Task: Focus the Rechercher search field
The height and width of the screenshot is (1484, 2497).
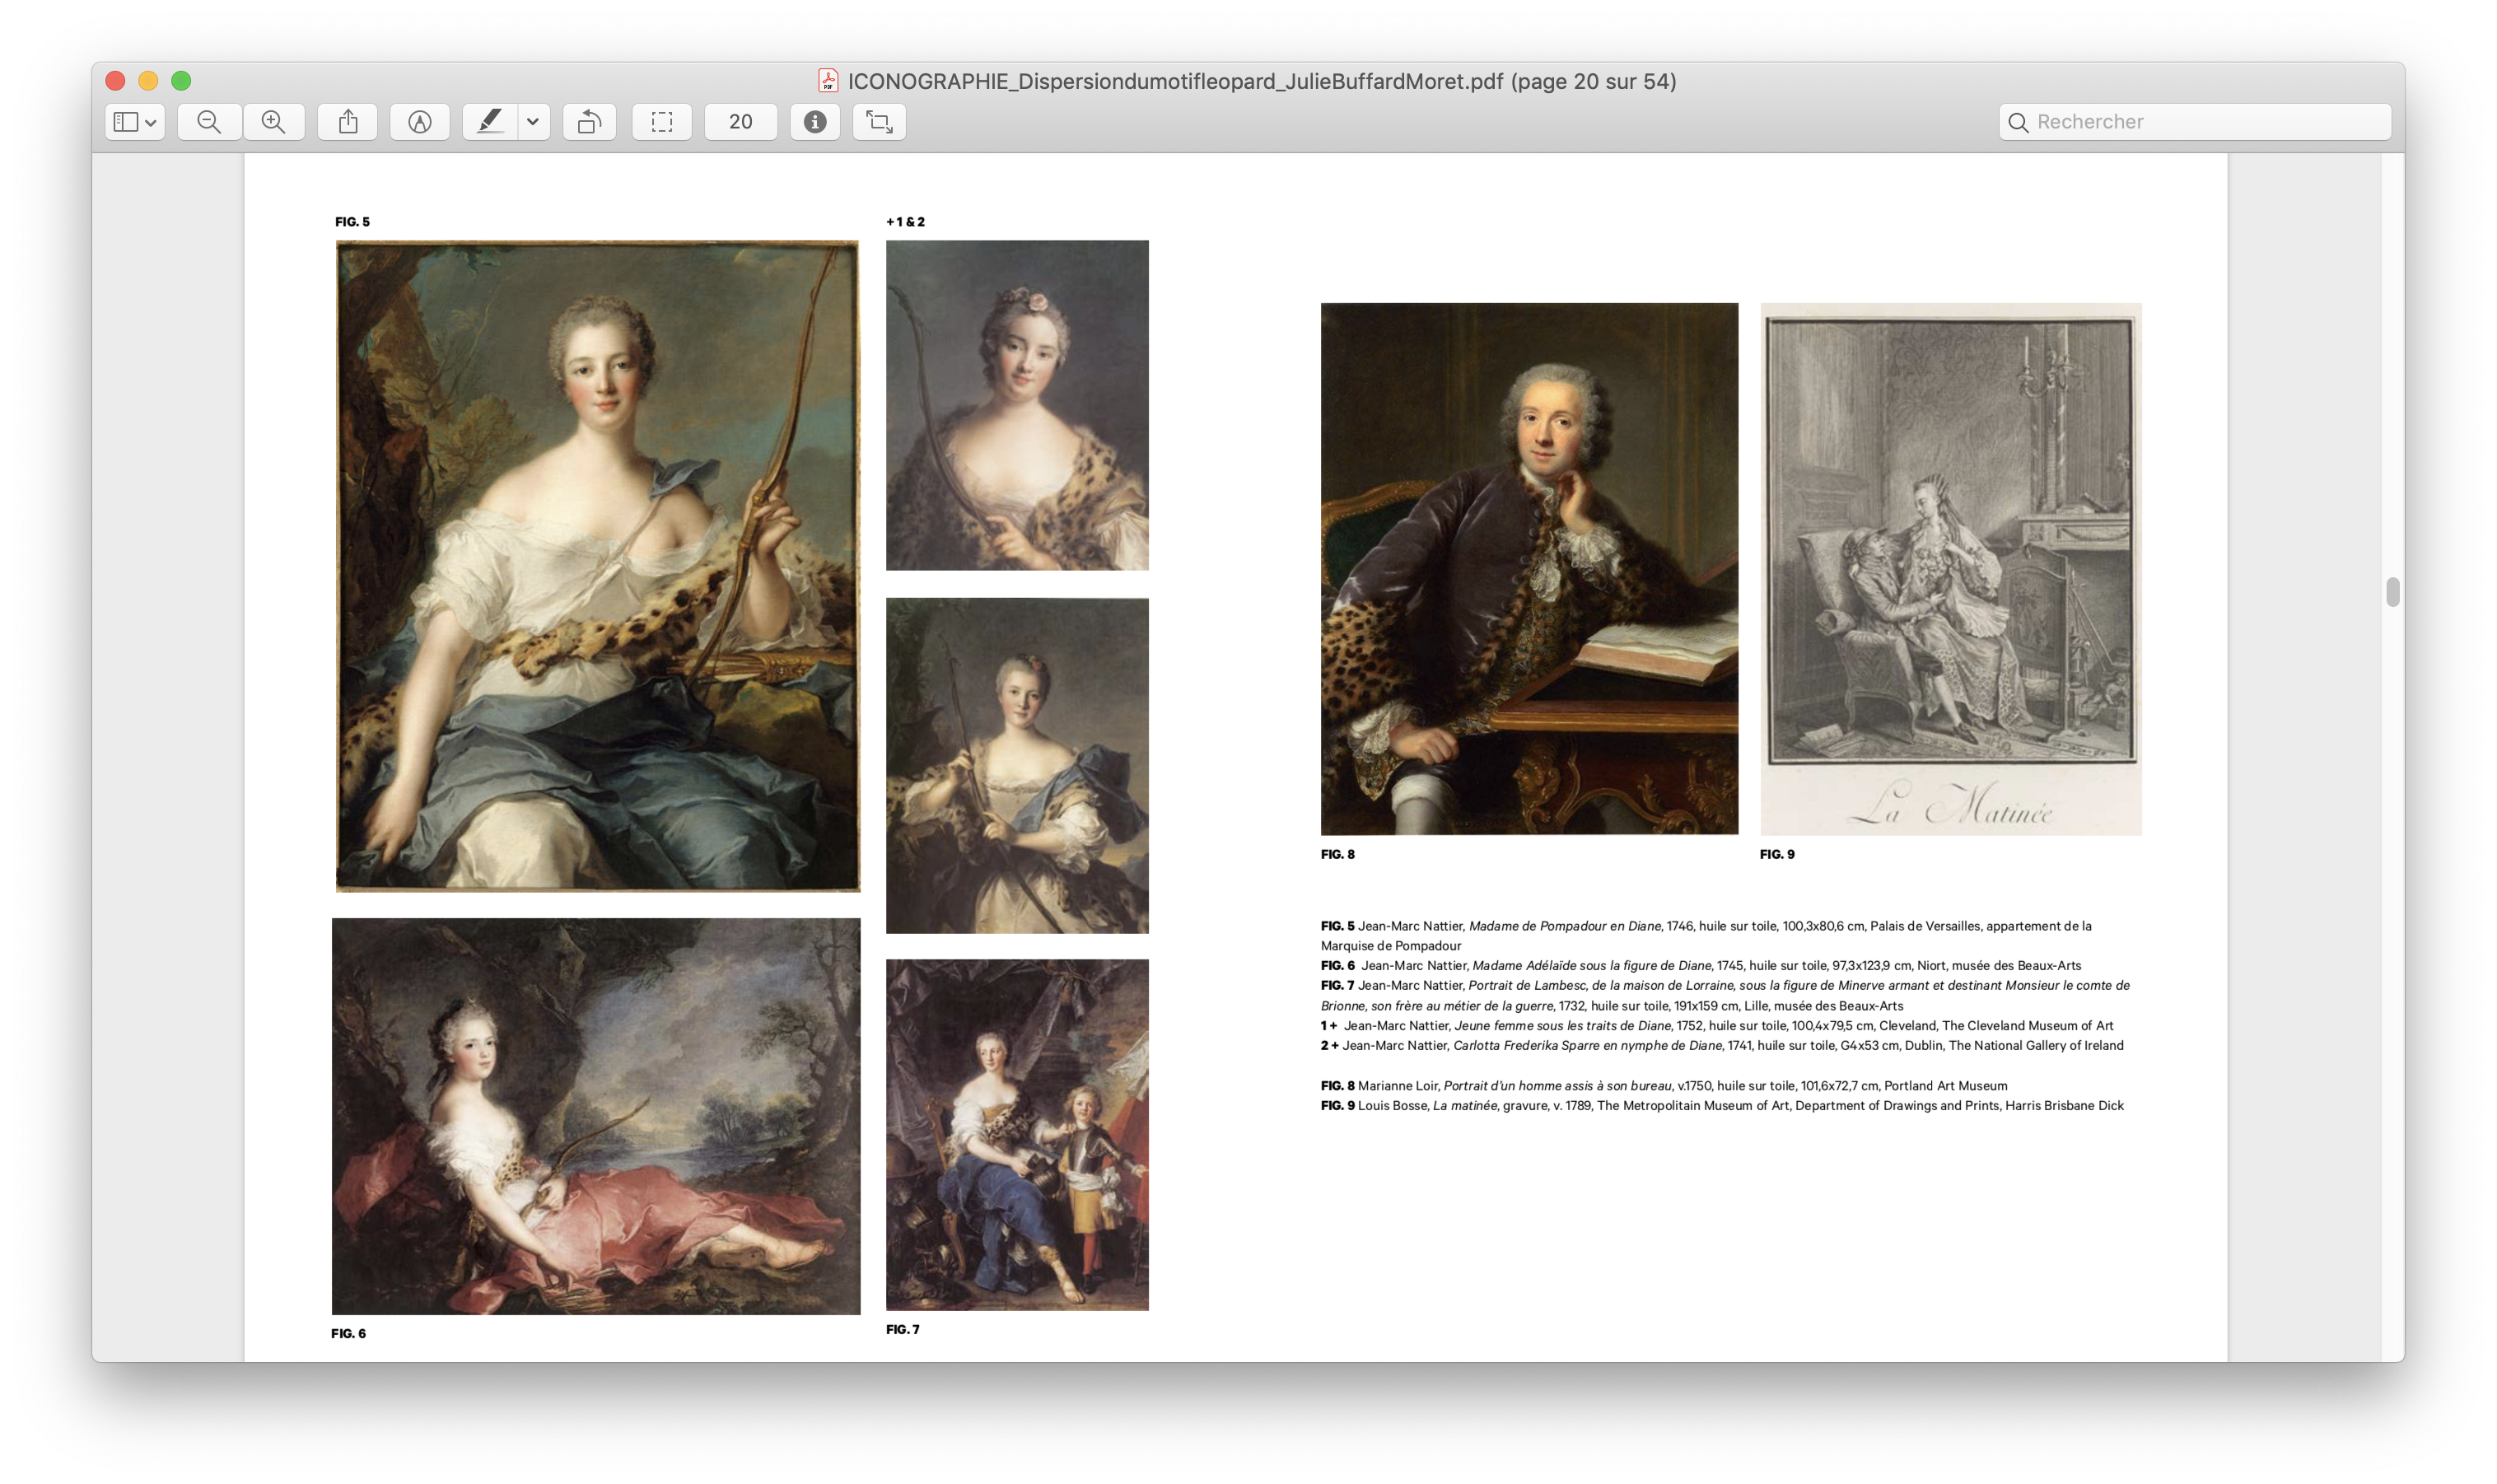Action: pos(2195,122)
